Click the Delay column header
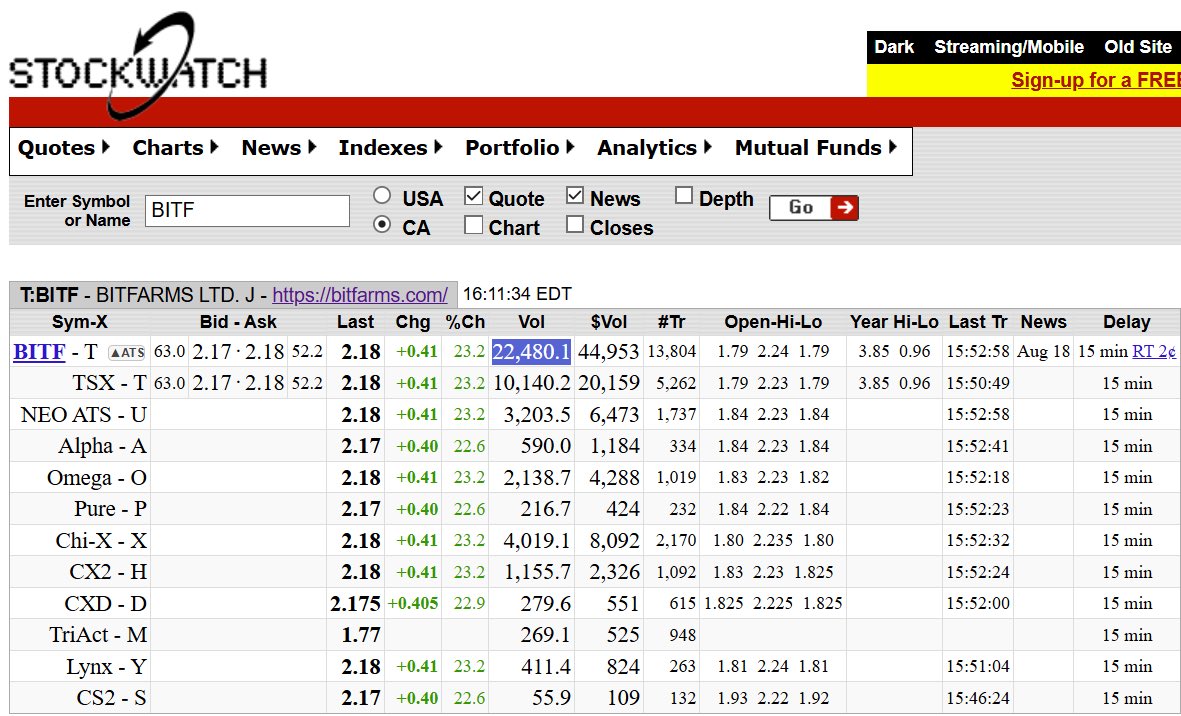 (1127, 322)
